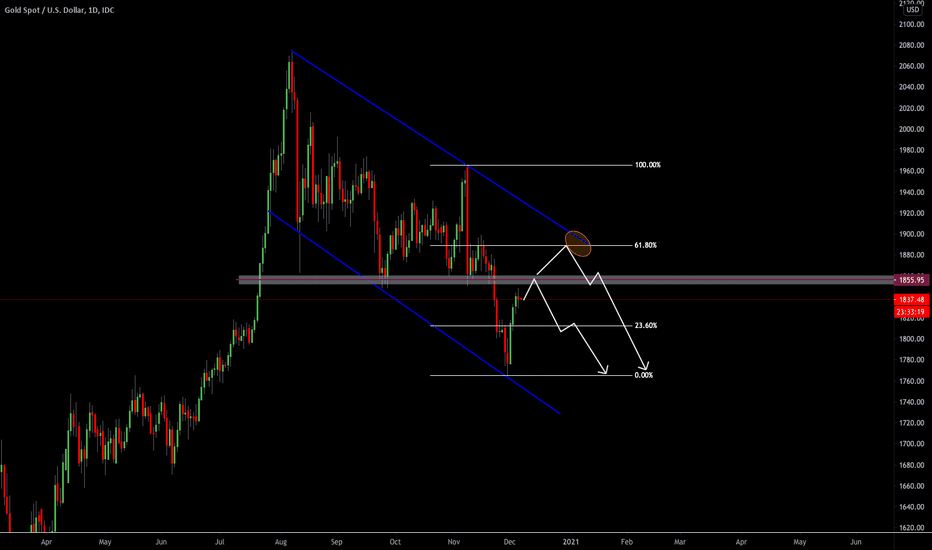The width and height of the screenshot is (932, 550).
Task: Click the 2000.00 price axis label
Action: pos(912,129)
